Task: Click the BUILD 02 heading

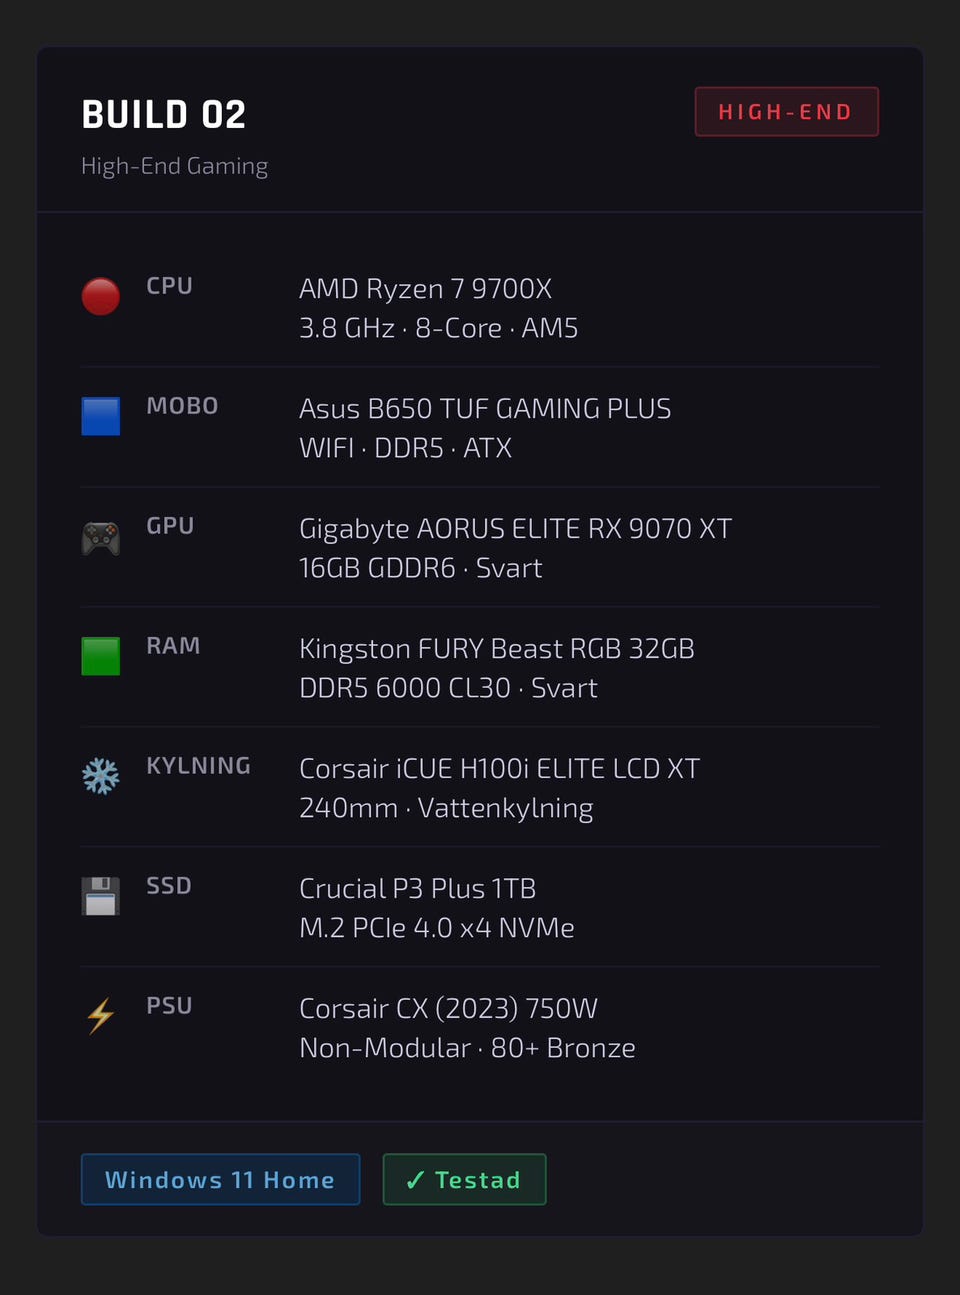Action: (x=164, y=115)
